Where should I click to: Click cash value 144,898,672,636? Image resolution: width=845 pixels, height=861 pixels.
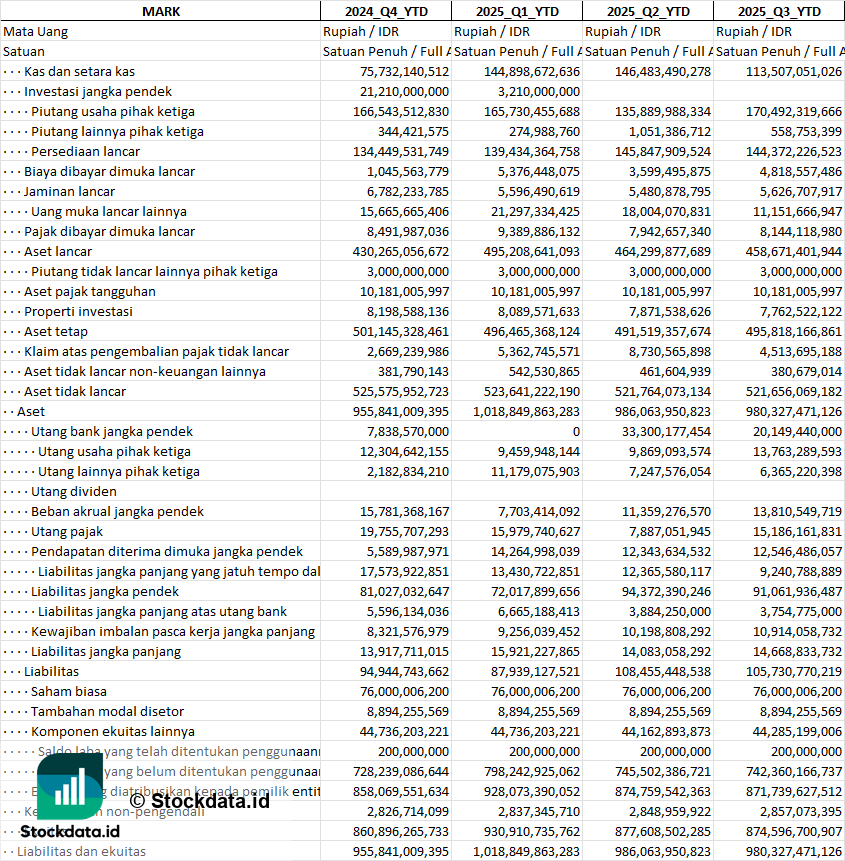[x=531, y=71]
